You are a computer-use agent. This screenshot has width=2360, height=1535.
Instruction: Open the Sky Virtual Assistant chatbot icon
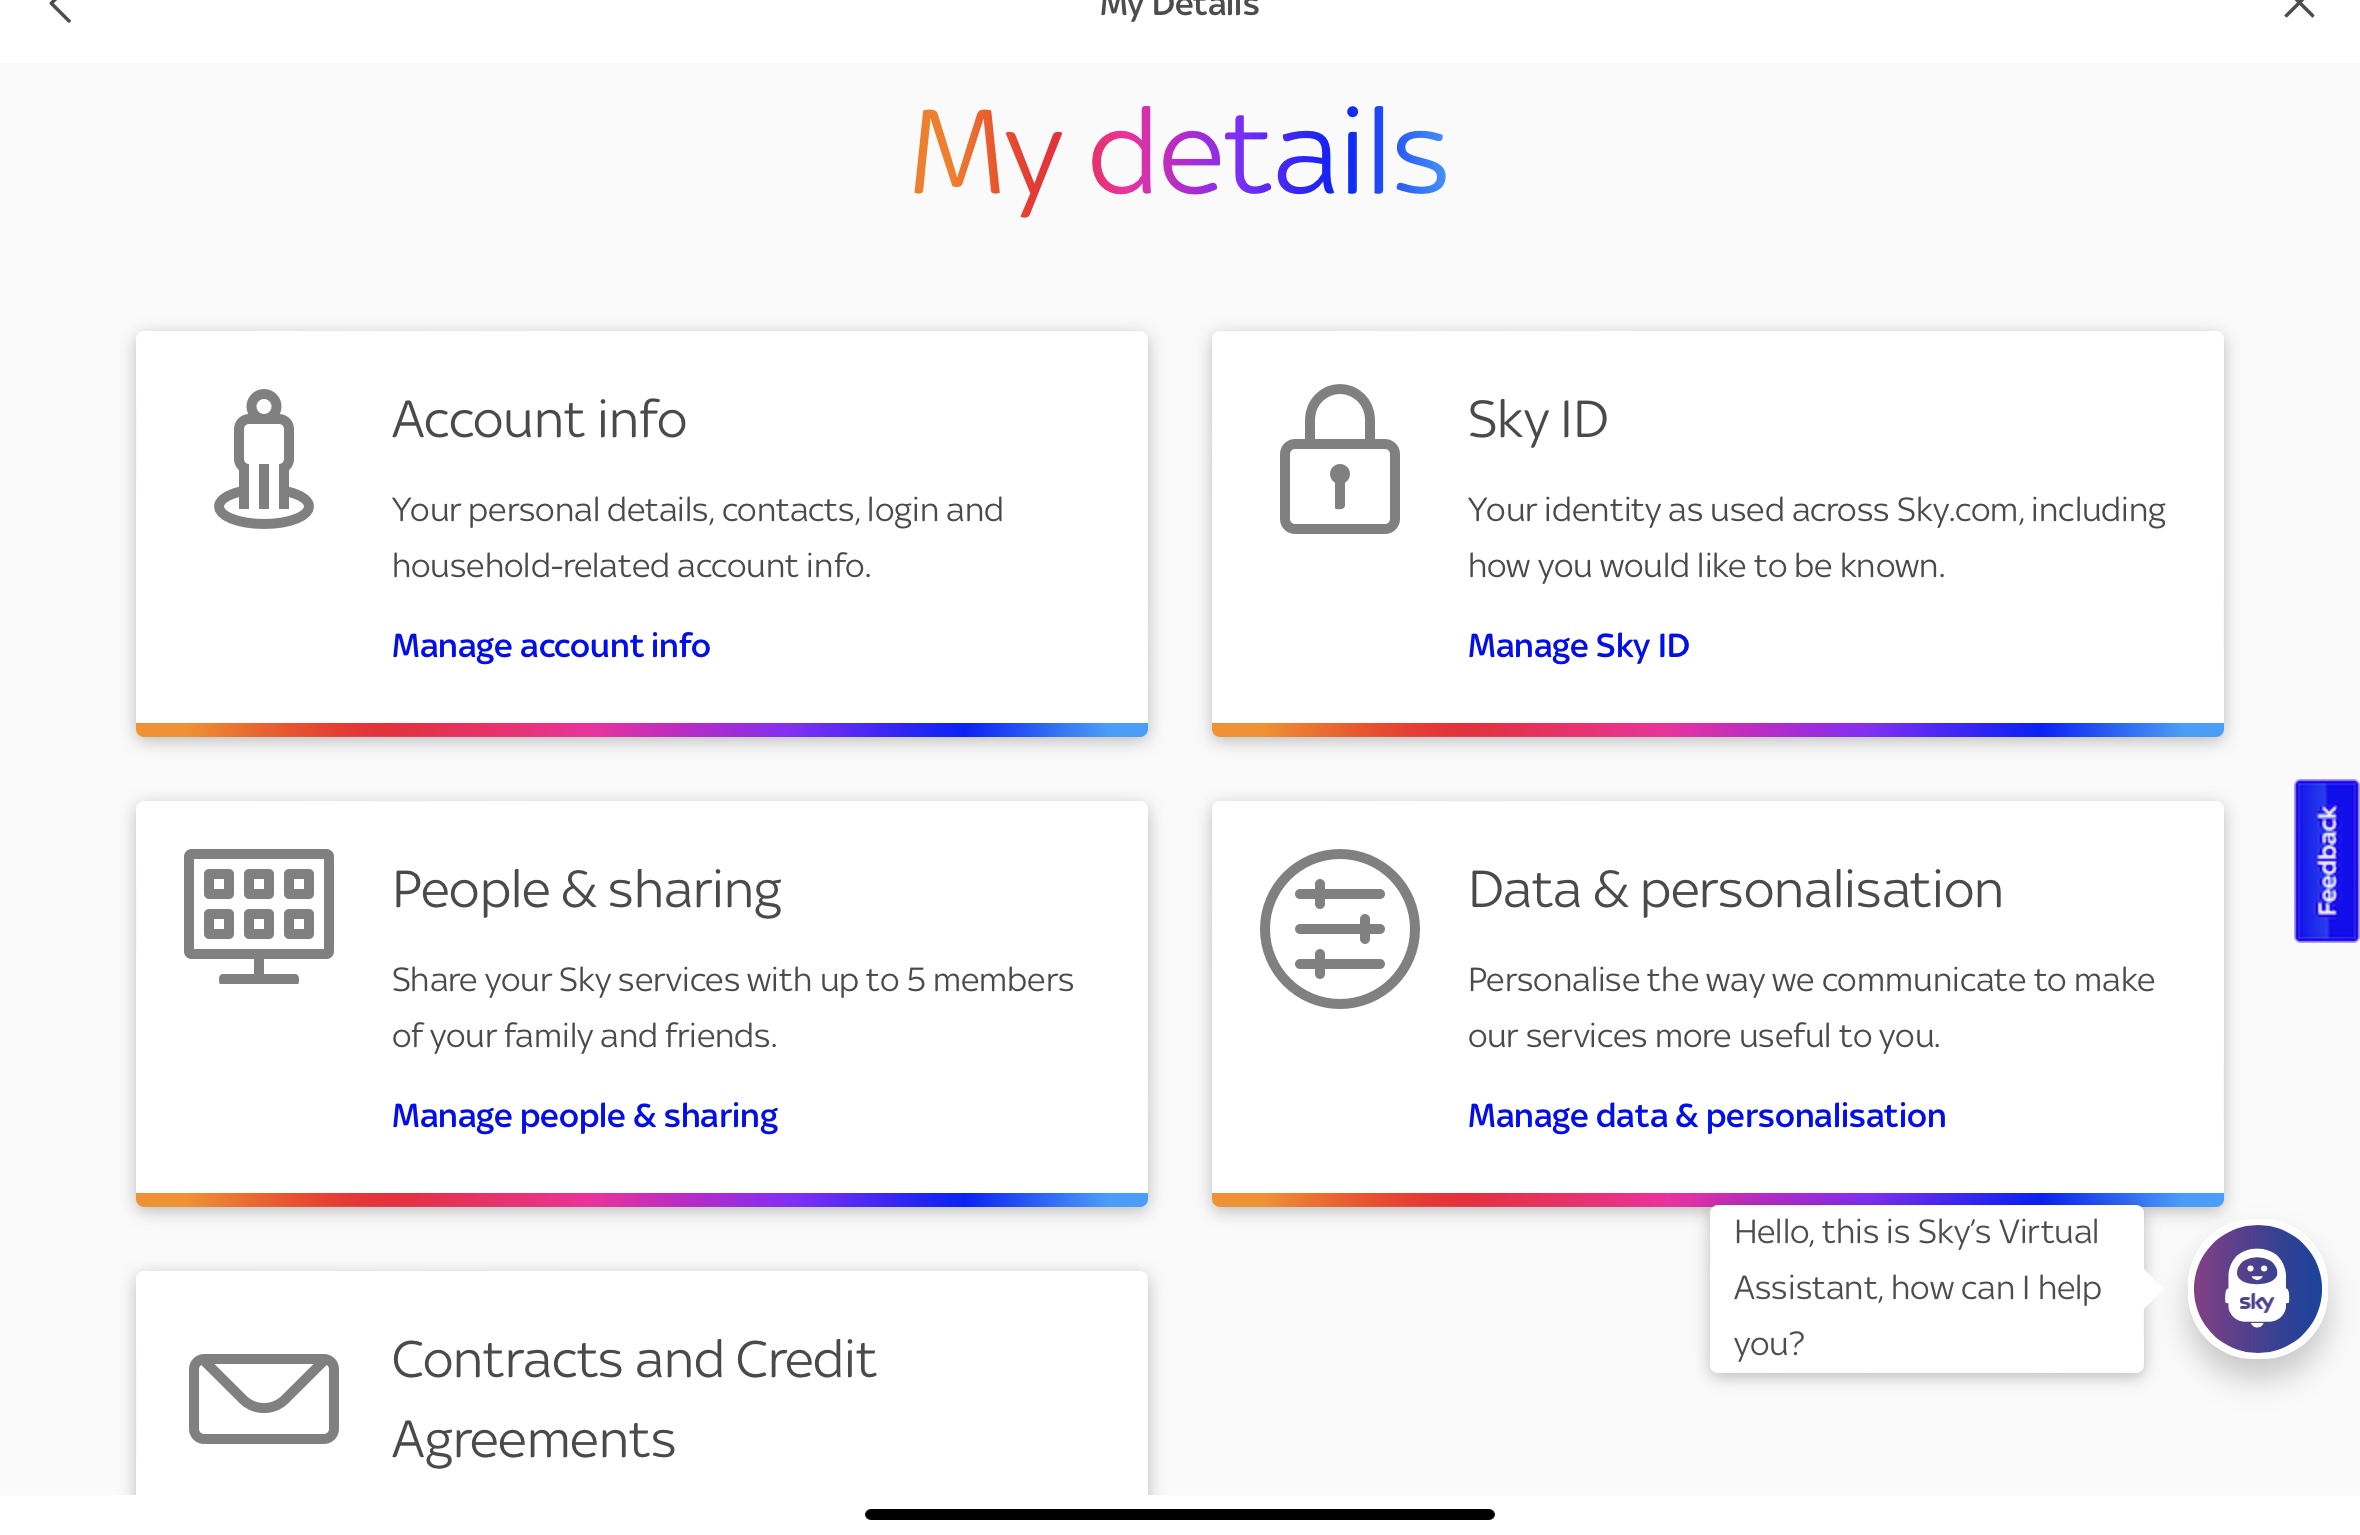(2257, 1289)
